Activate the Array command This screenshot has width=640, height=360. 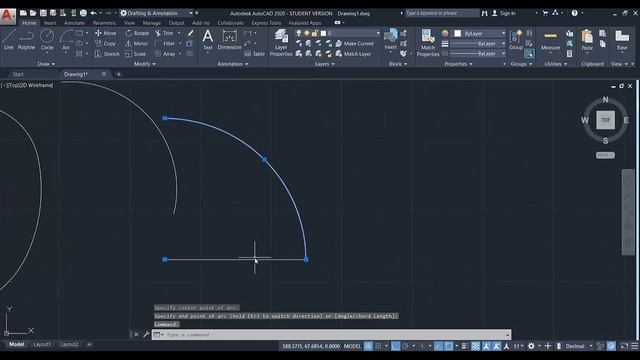tap(165, 54)
